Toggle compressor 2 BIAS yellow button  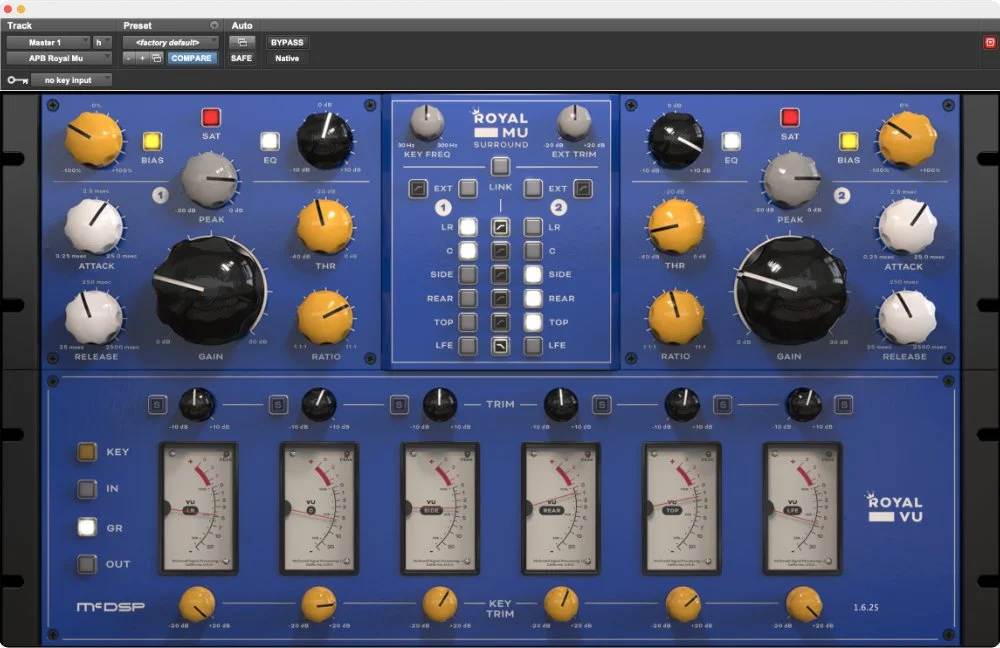click(x=848, y=141)
